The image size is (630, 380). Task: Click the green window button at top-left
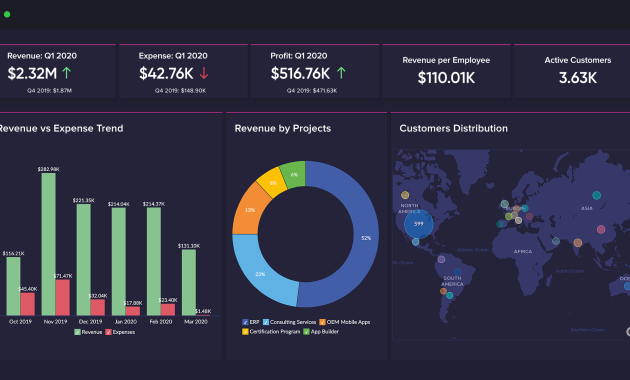[7, 14]
